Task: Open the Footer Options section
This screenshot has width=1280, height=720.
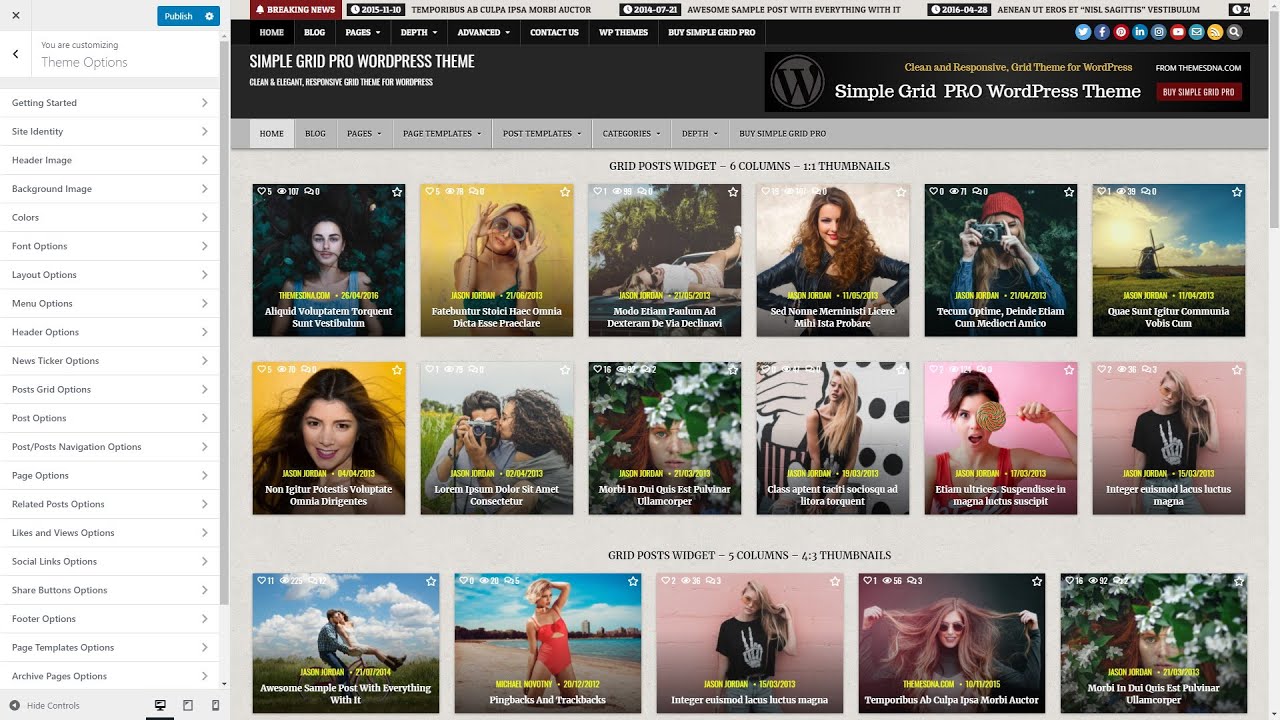Action: (110, 619)
